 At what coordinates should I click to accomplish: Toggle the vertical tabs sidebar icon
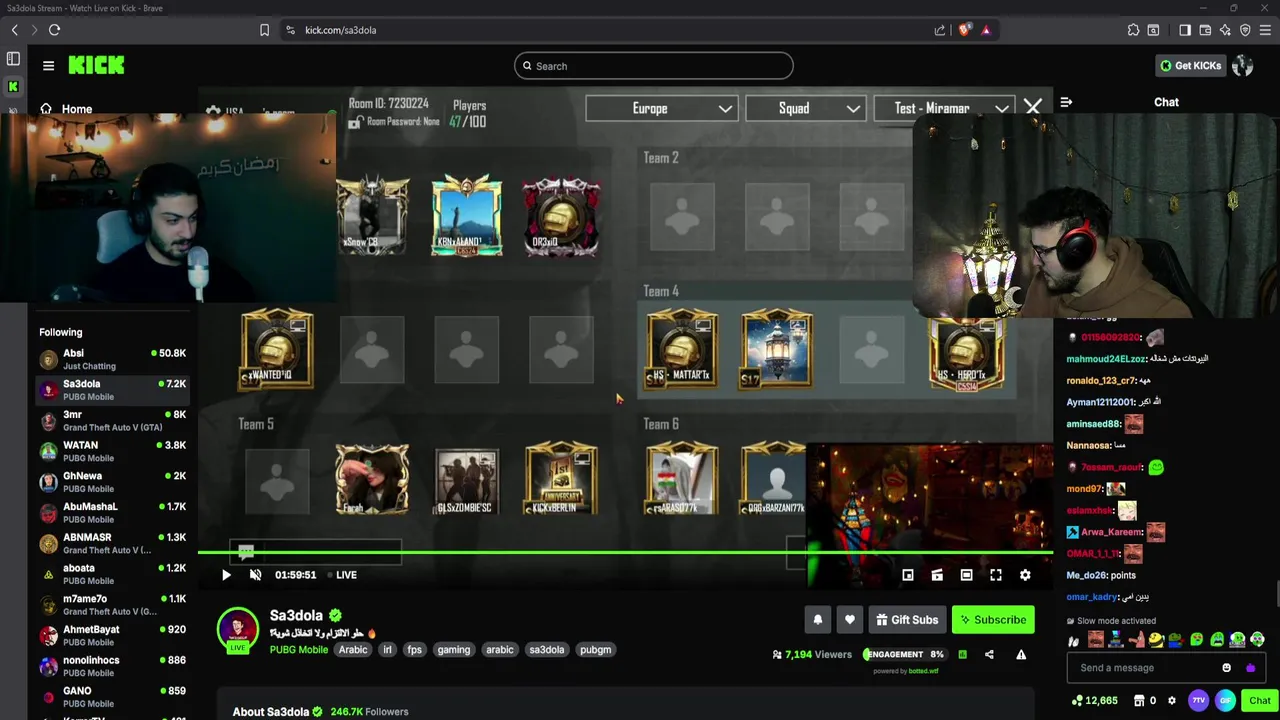[13, 59]
